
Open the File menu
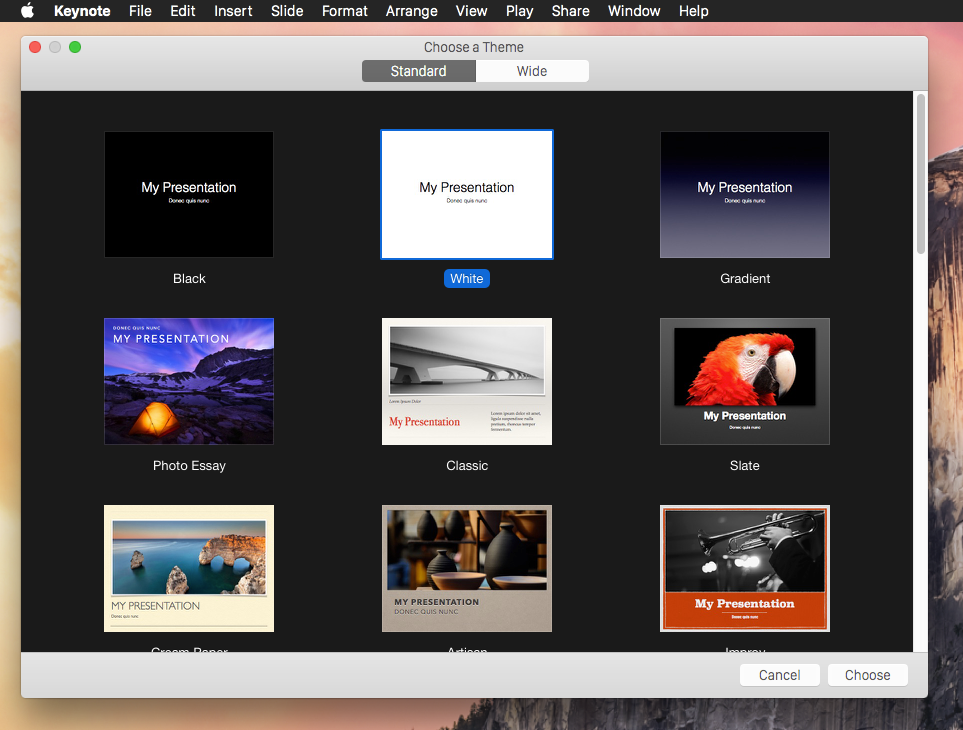point(140,11)
